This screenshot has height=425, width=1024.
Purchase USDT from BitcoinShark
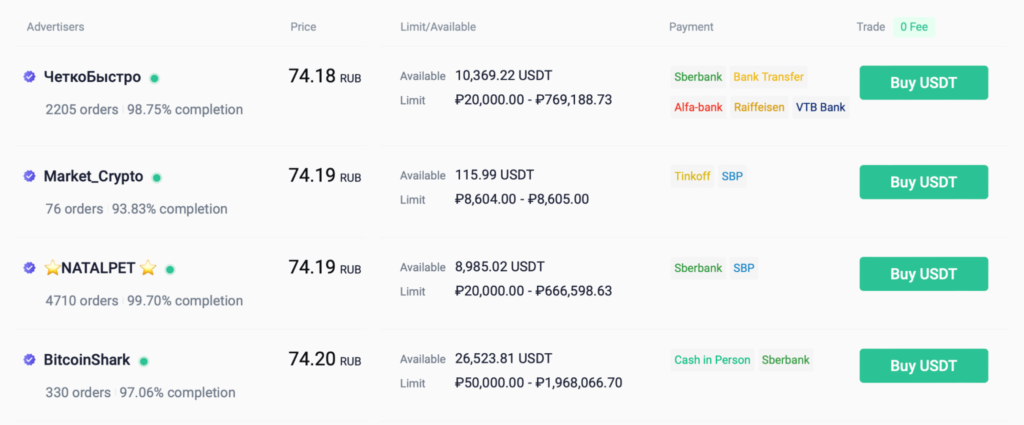pyautogui.click(x=923, y=366)
